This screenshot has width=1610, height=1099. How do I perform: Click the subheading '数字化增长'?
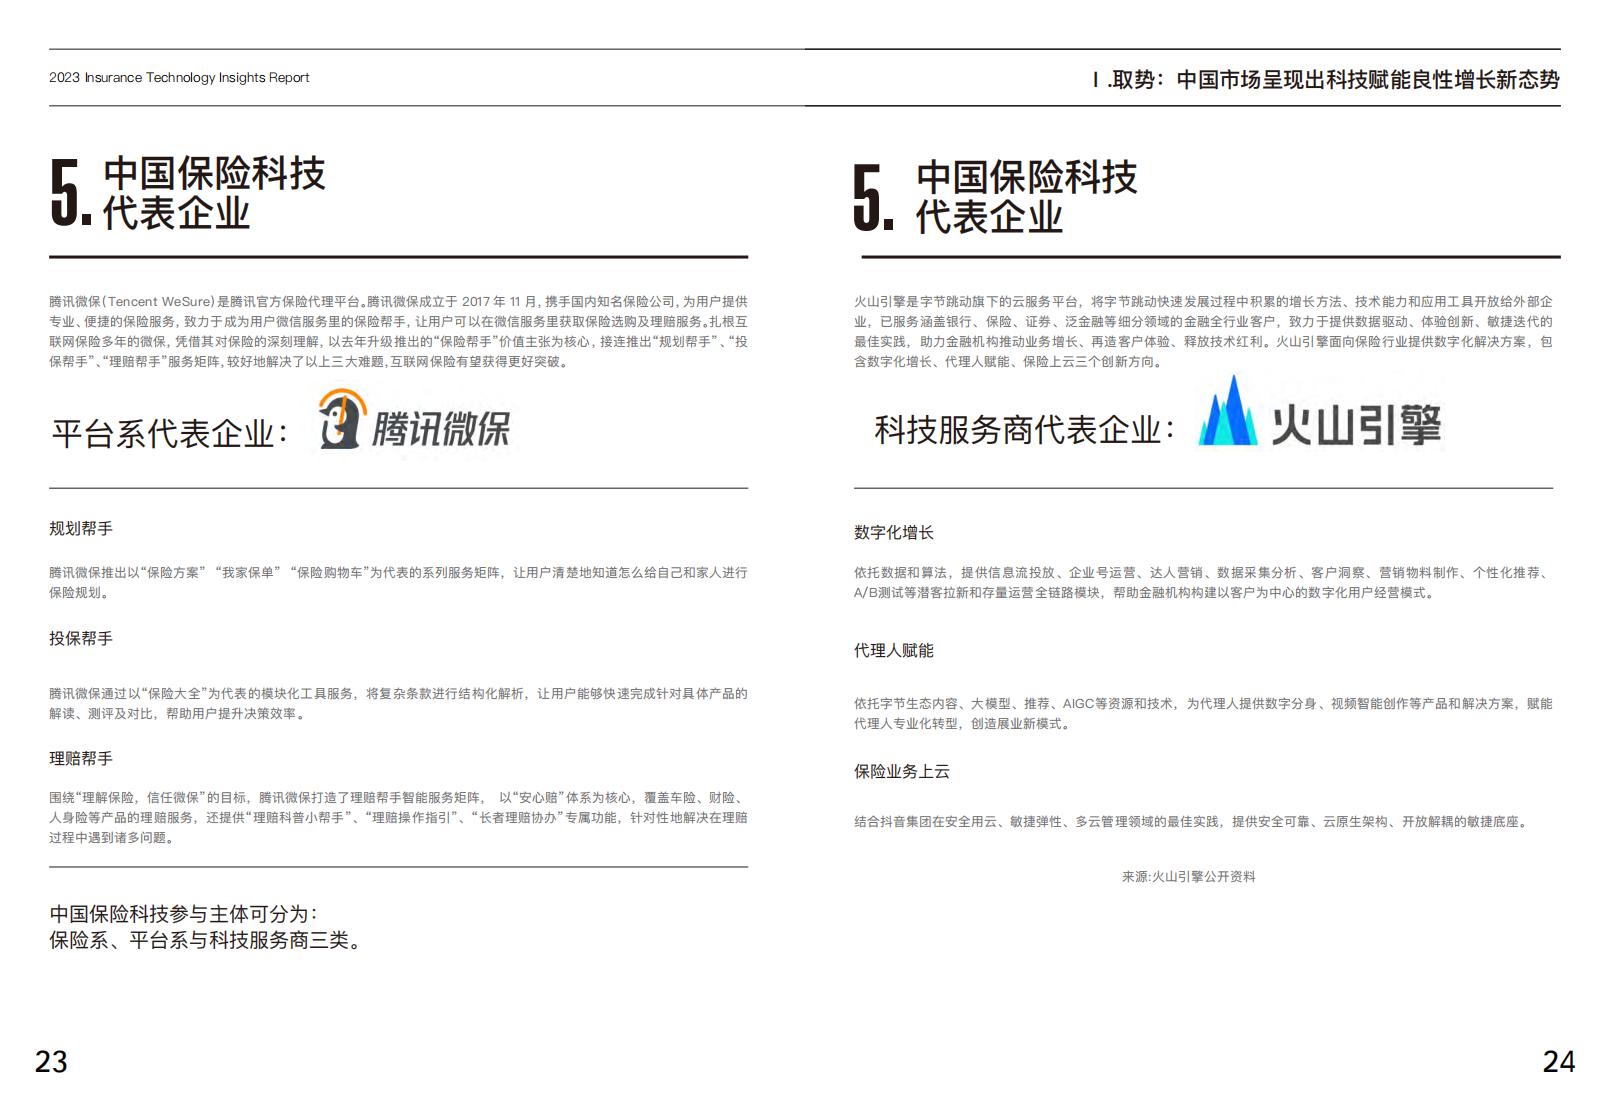894,532
